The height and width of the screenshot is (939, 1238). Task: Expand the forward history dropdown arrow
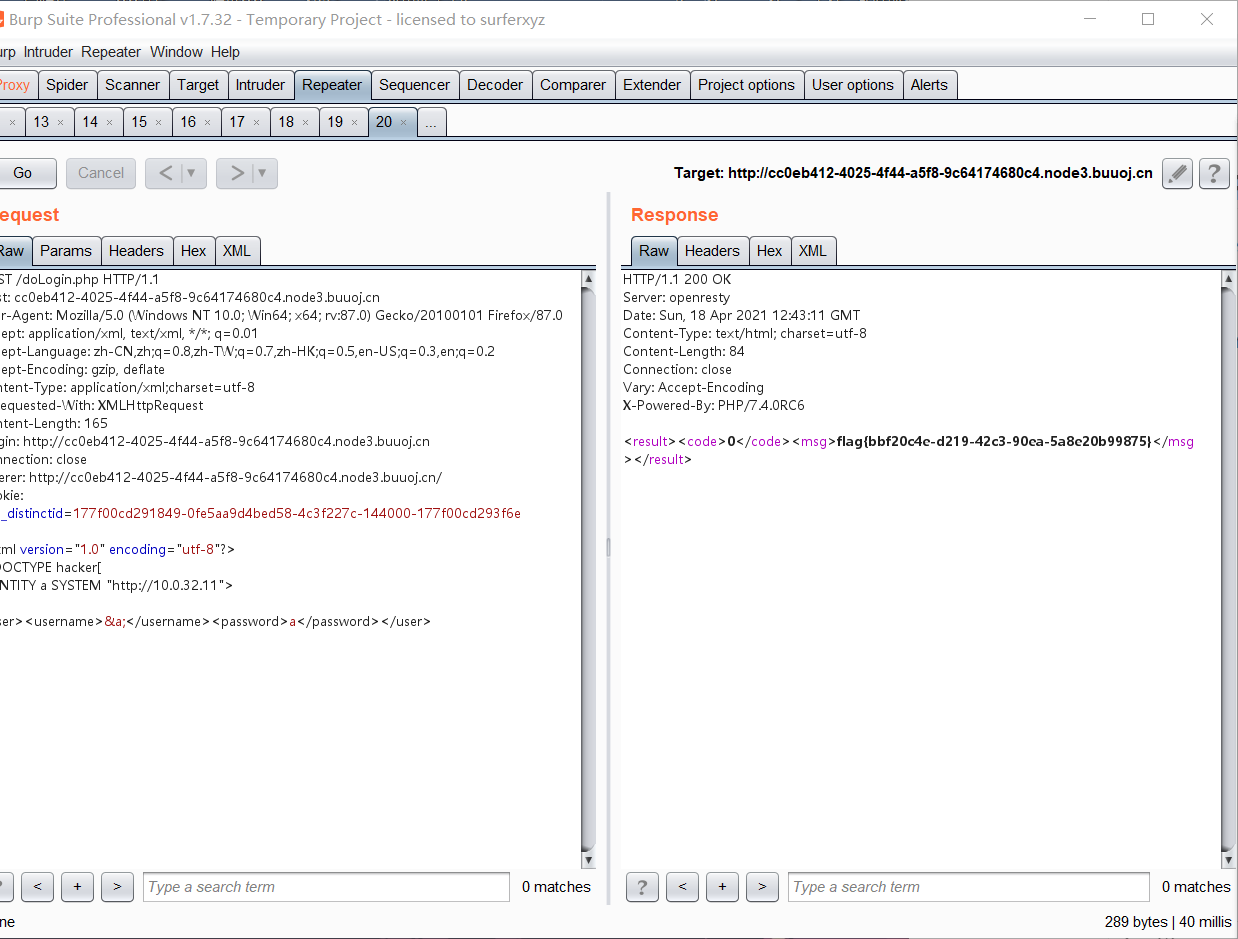tap(263, 173)
